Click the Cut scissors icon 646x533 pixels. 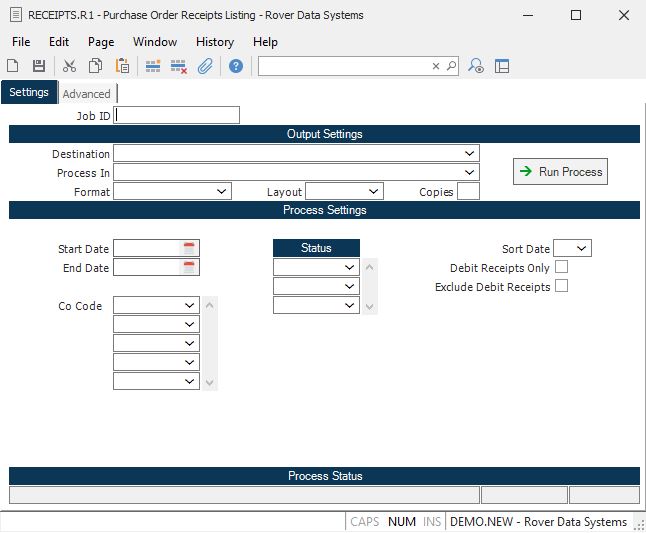point(69,66)
